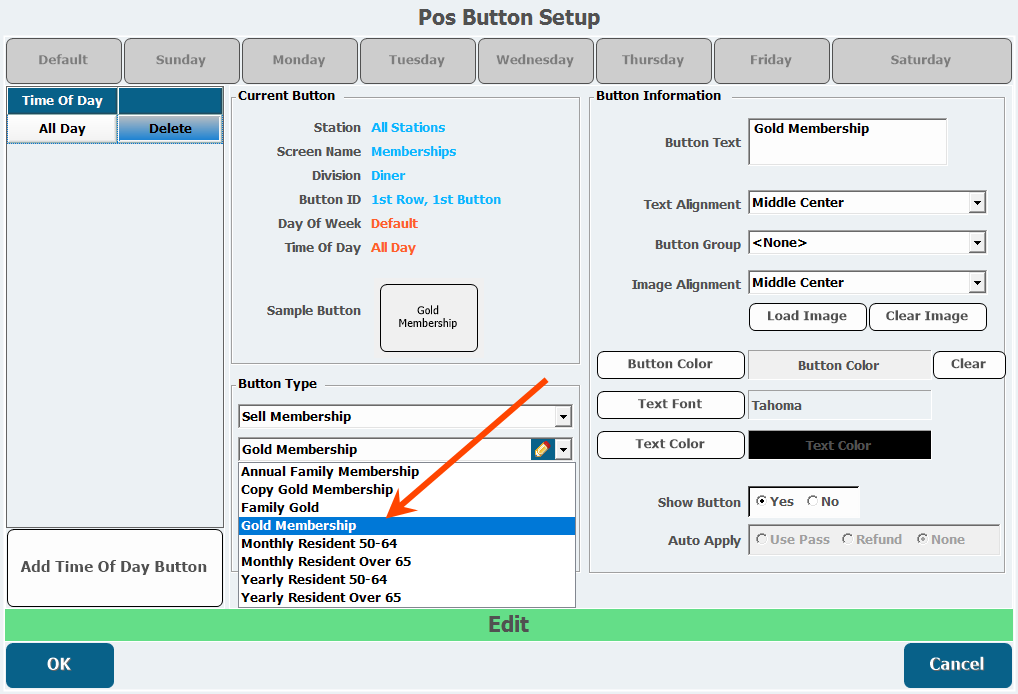Click the Gold Membership sample button

coord(428,318)
